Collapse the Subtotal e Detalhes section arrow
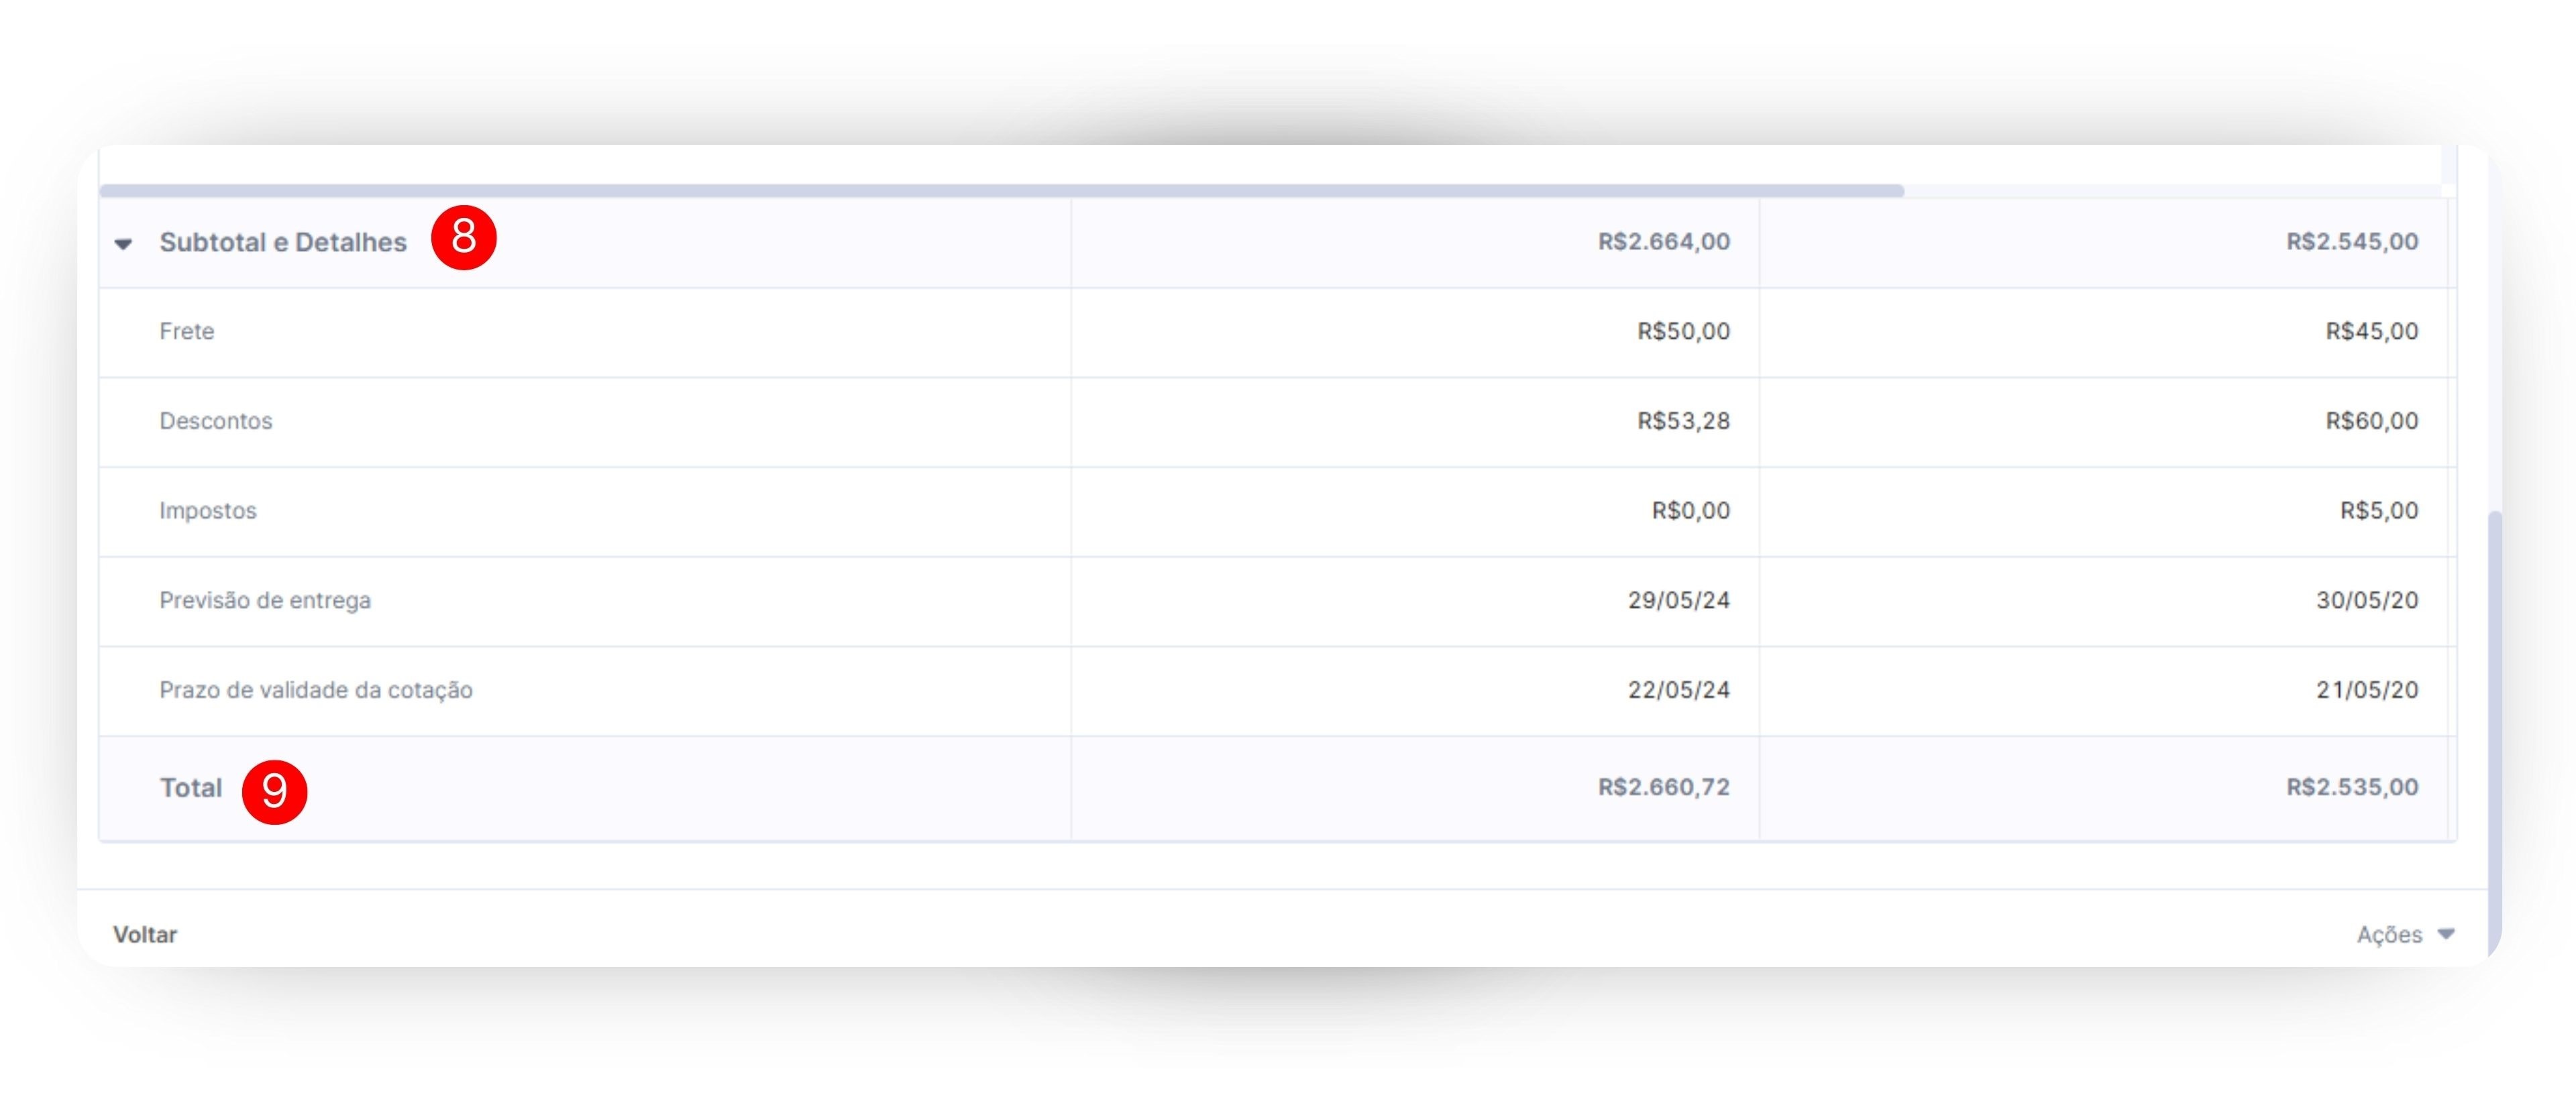This screenshot has height=1093, width=2576. [123, 243]
